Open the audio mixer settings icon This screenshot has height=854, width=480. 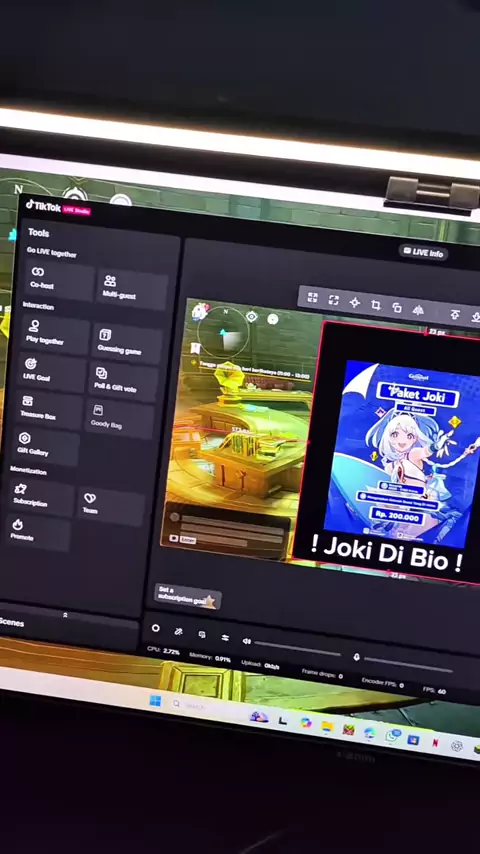tap(225, 637)
